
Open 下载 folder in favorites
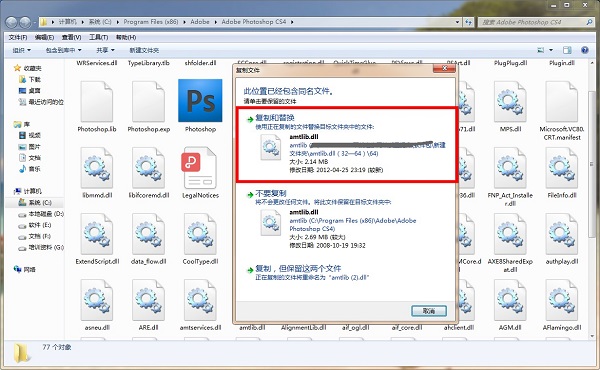coord(30,79)
